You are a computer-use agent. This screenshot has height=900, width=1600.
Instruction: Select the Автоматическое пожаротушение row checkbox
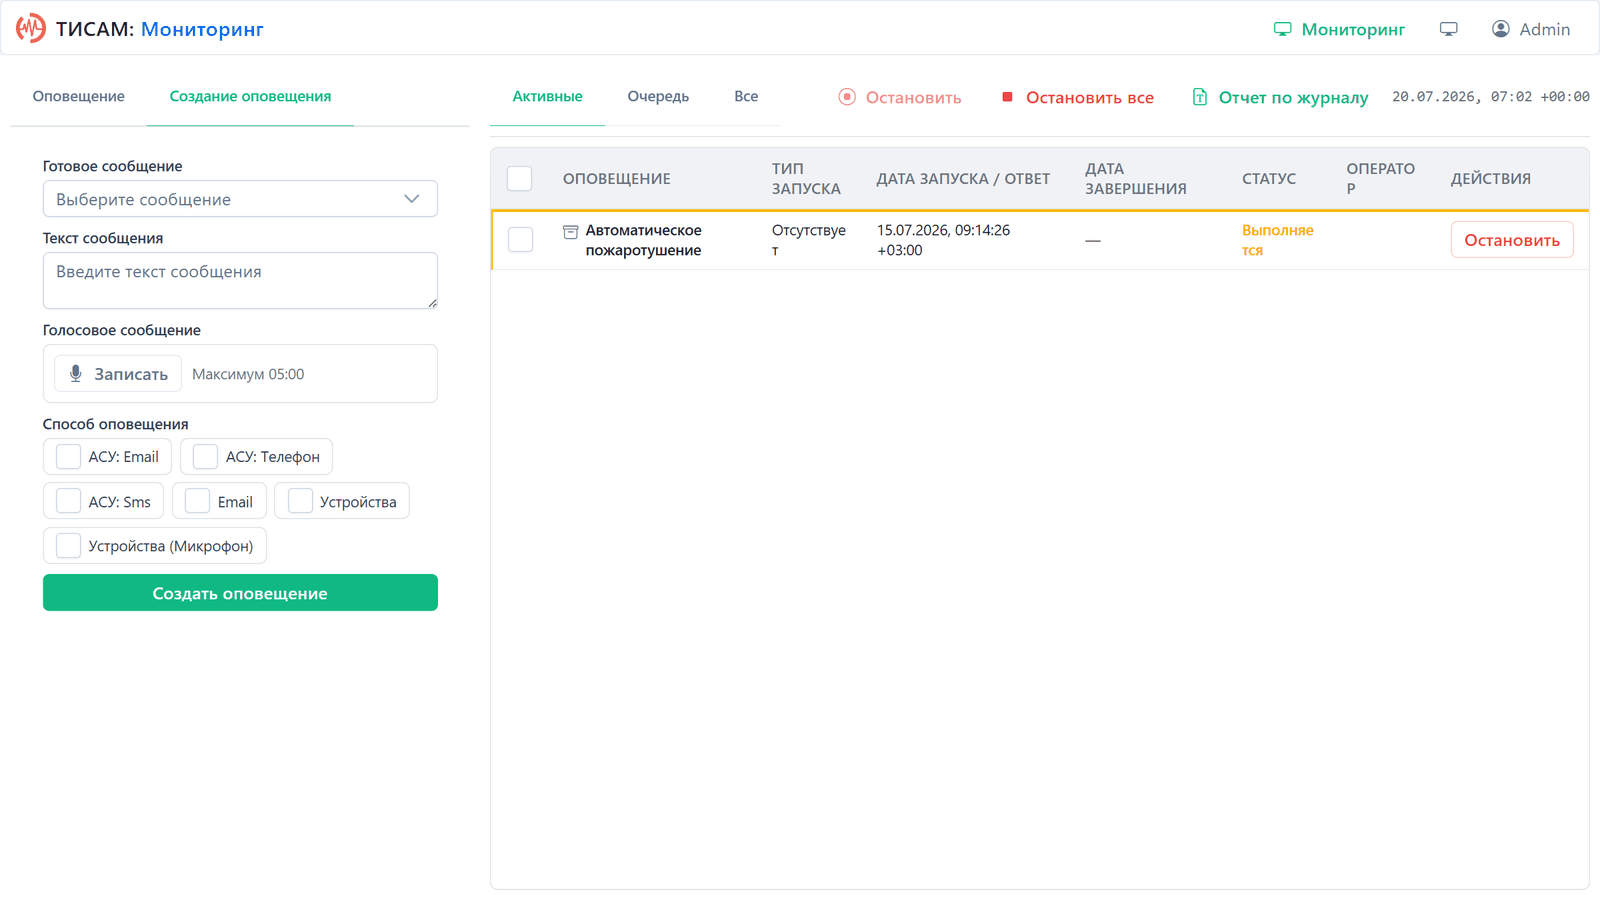(520, 240)
